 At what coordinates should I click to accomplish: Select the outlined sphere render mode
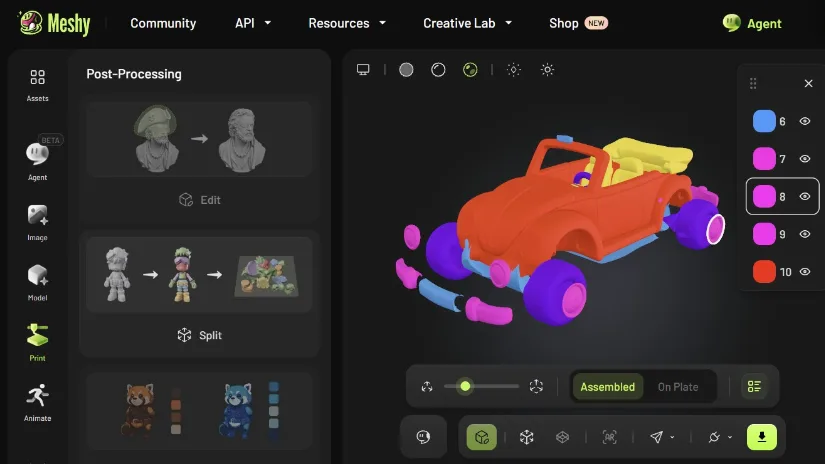point(438,69)
